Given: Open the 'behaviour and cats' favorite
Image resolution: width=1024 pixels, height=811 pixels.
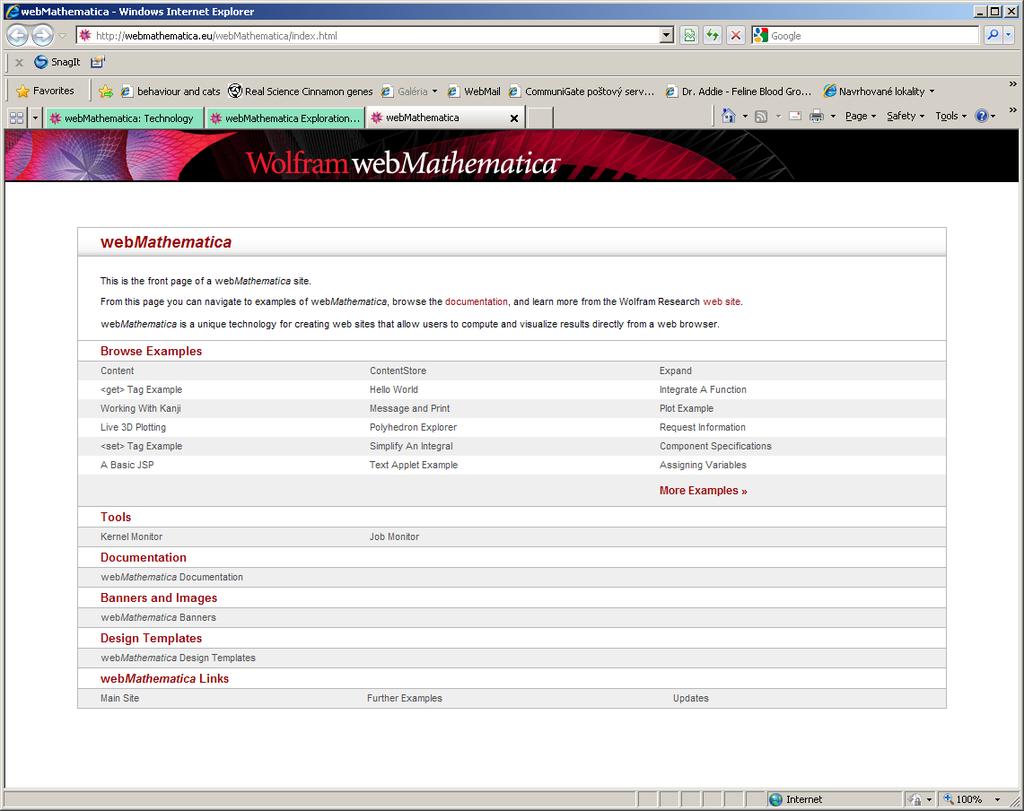Looking at the screenshot, I should click(170, 91).
